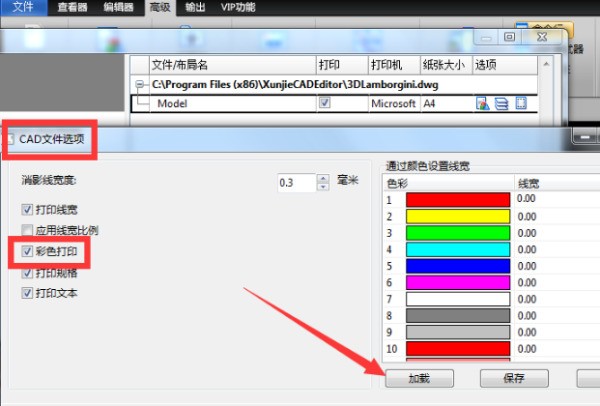
Task: Click the 紙张大小 column header
Action: [x=446, y=65]
